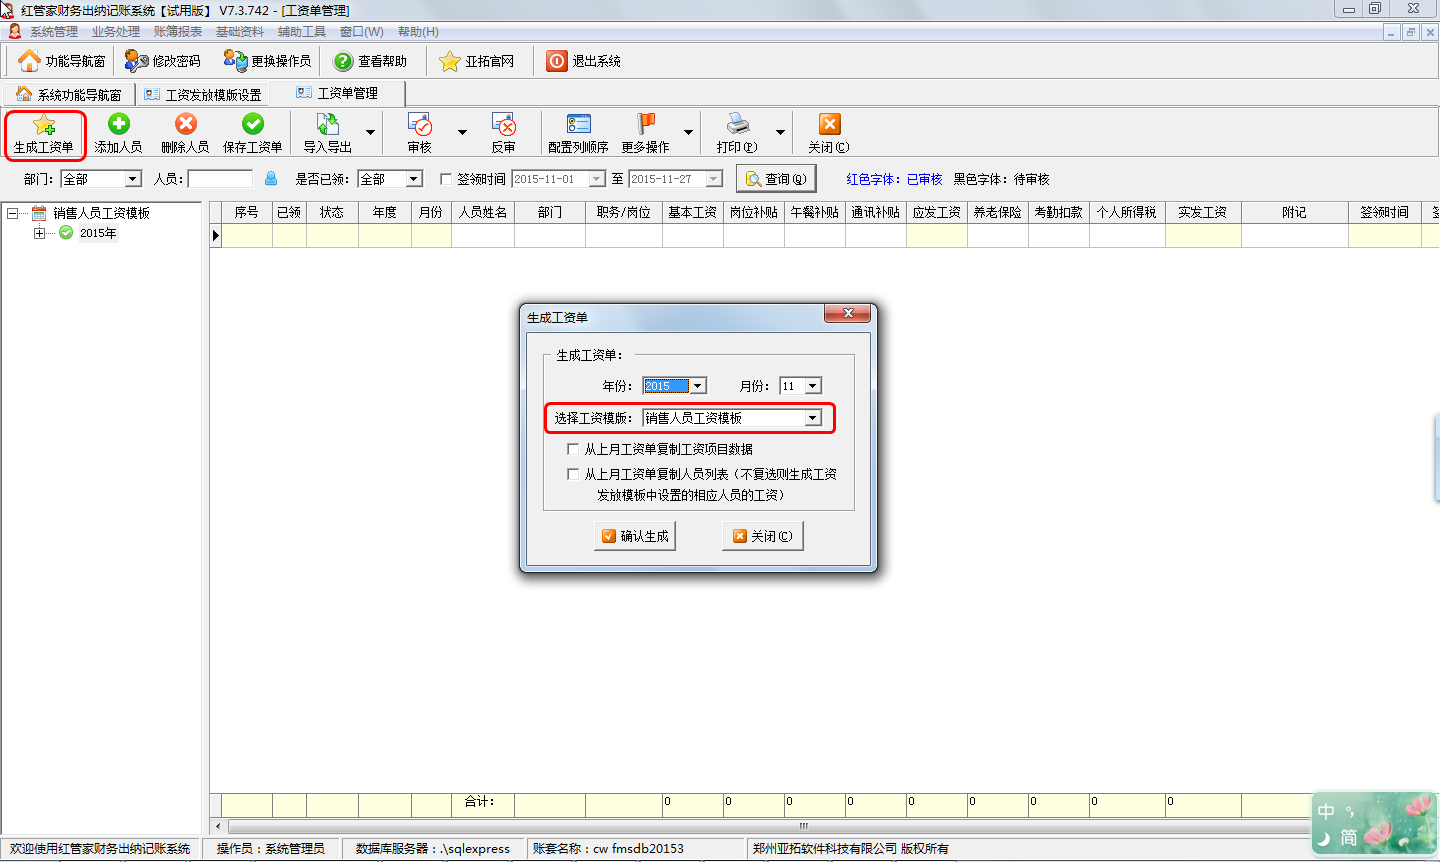Click the 保存工资单 green check icon
The width and height of the screenshot is (1440, 862).
pos(253,124)
